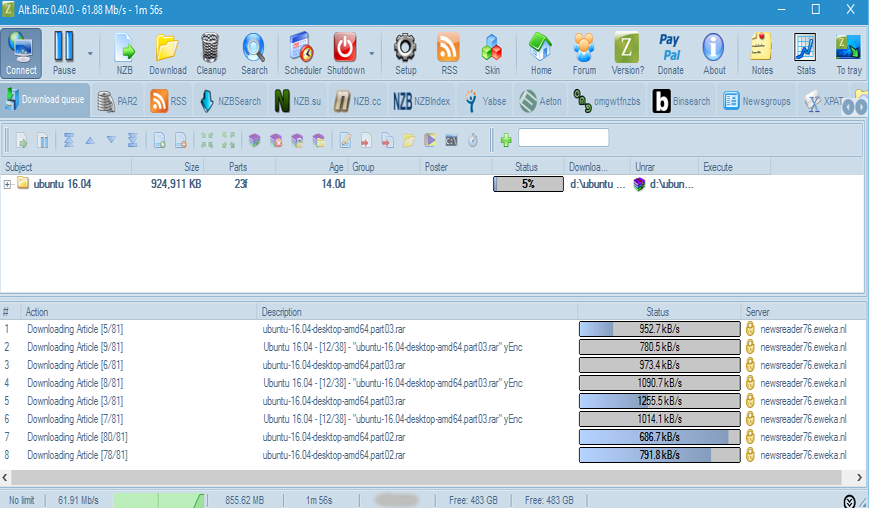Image resolution: width=869 pixels, height=508 pixels.
Task: Click the expand-all arrows icon
Action: tap(228, 140)
